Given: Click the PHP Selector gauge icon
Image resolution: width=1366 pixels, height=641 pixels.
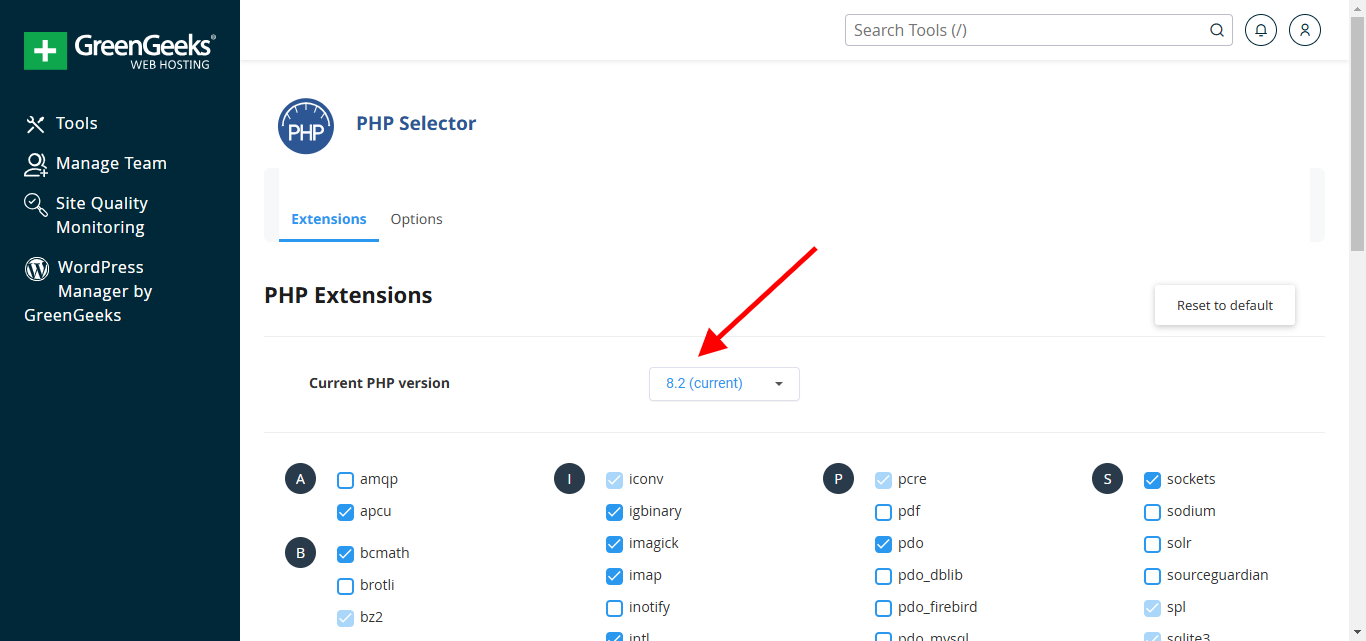Looking at the screenshot, I should click(x=306, y=126).
